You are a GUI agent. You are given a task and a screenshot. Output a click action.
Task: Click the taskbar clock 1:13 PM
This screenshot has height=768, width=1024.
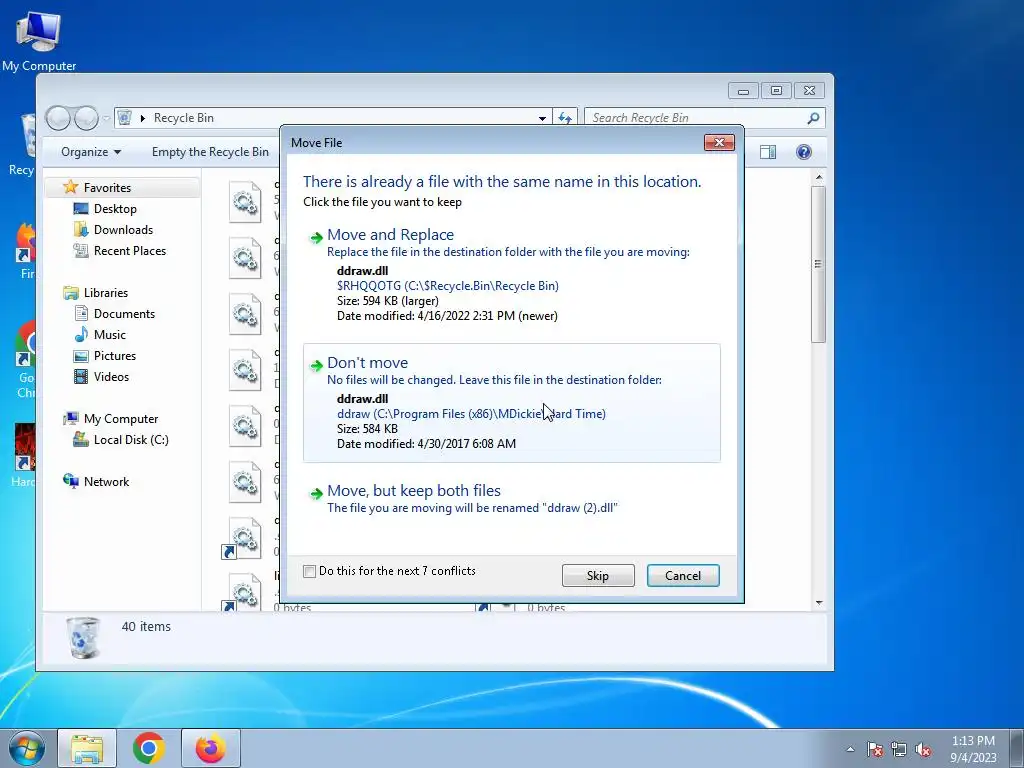coord(973,741)
